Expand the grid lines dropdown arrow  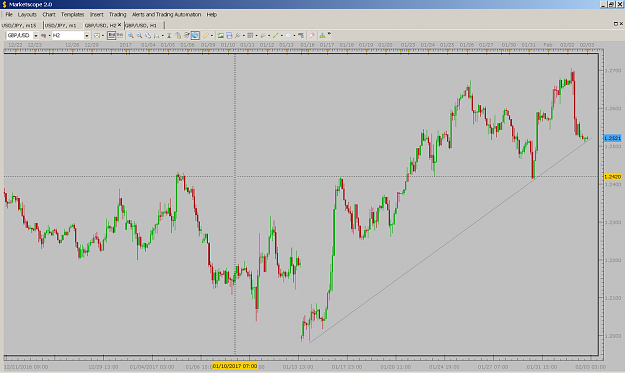(256, 35)
